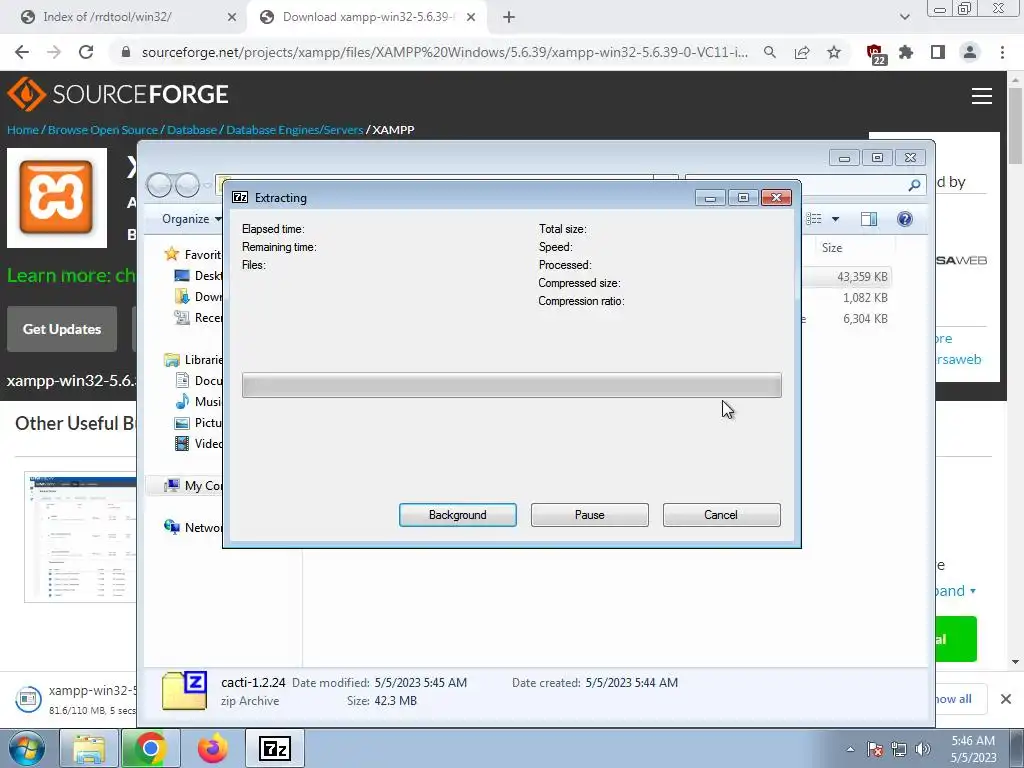Click the SourceForge logo
This screenshot has height=768, width=1024.
click(x=118, y=94)
